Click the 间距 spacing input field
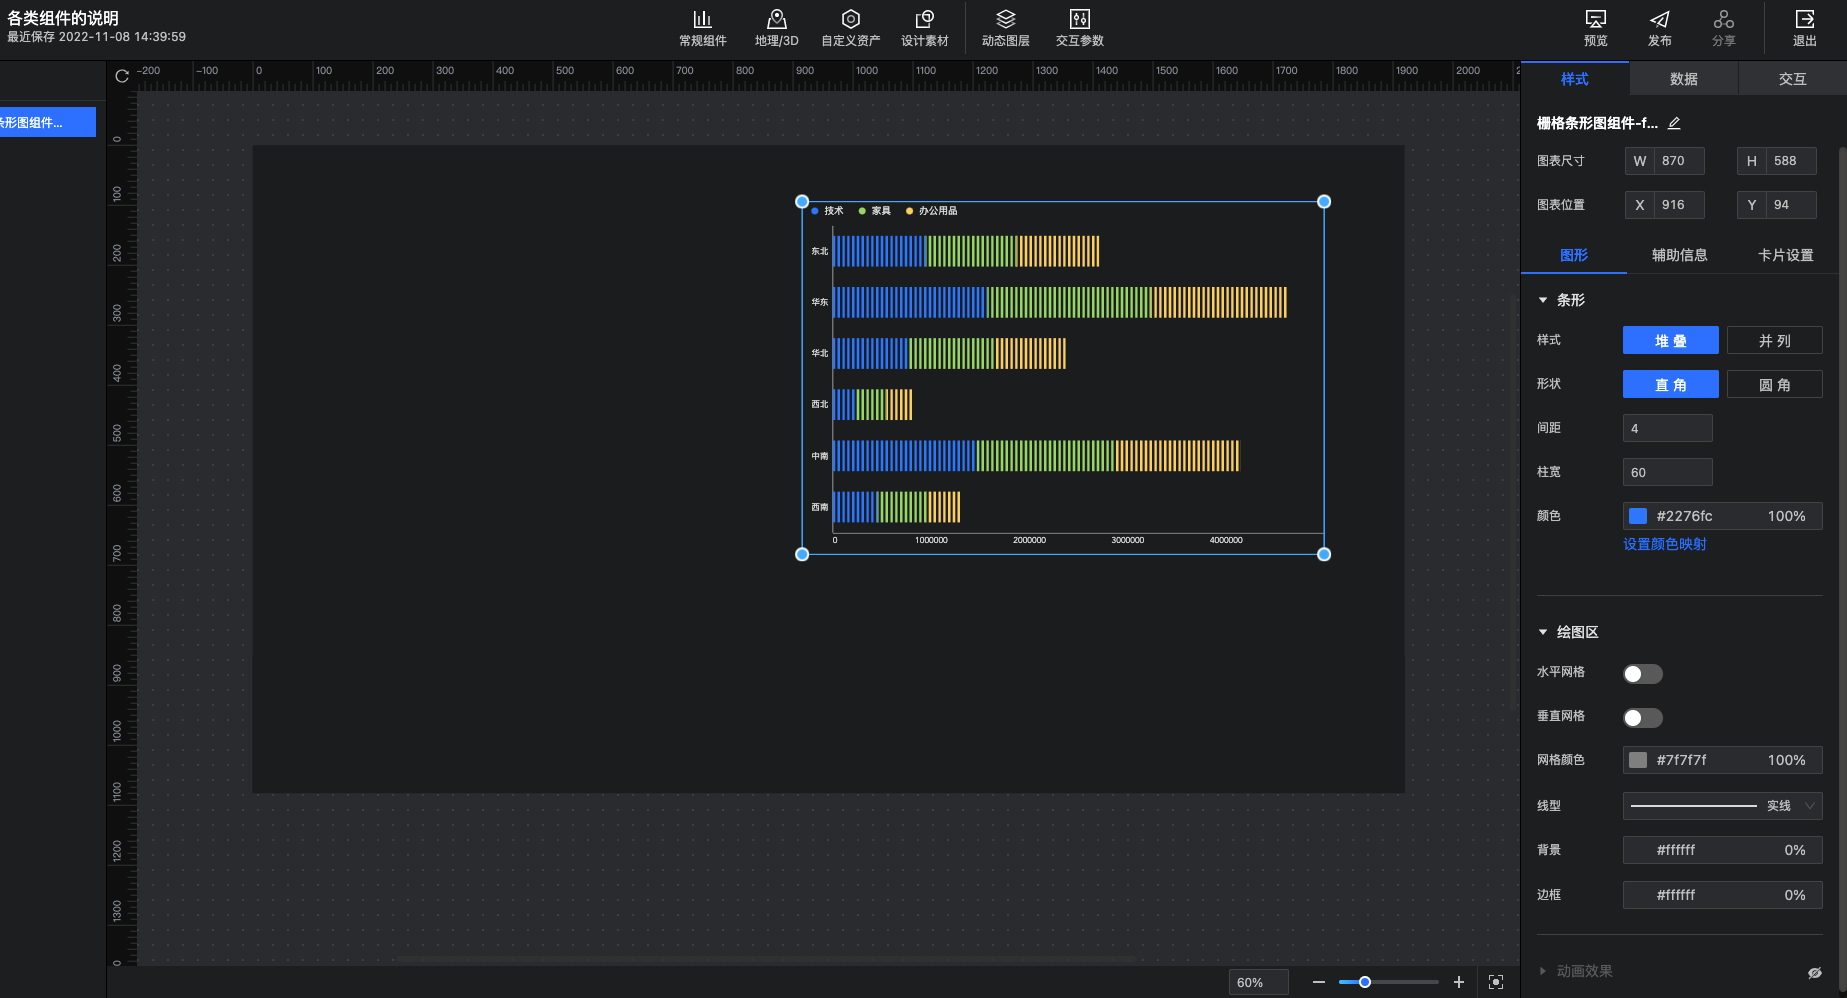1847x998 pixels. (1668, 428)
